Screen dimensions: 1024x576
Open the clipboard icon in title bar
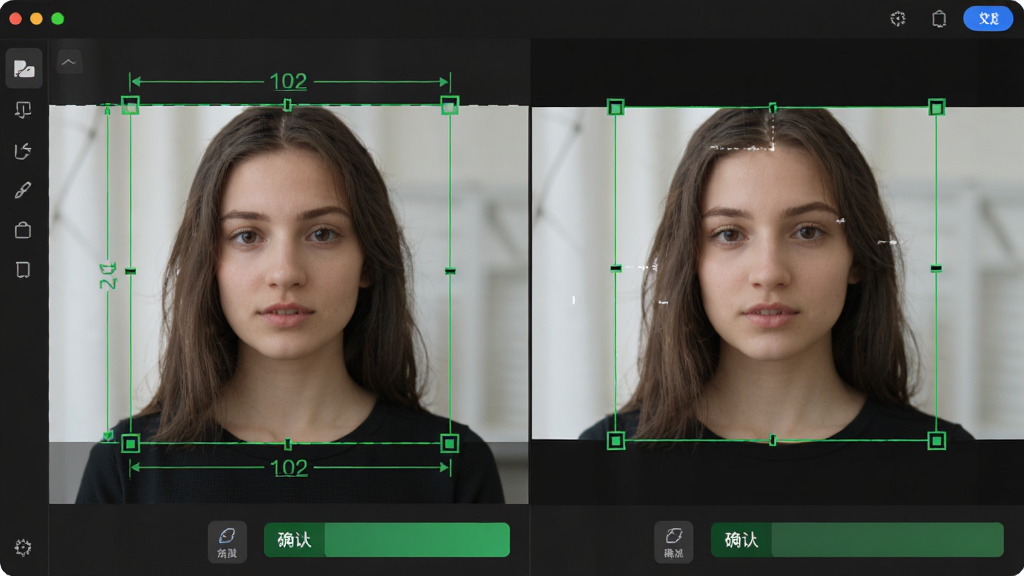click(x=939, y=19)
